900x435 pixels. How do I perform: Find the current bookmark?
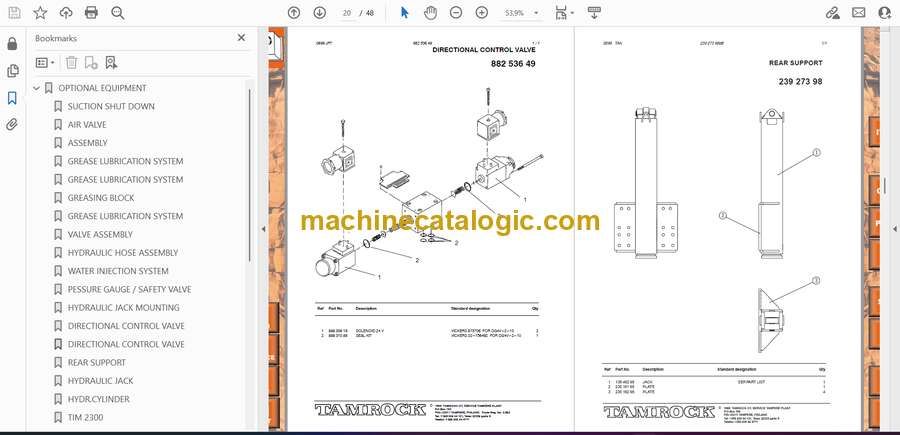tap(111, 63)
